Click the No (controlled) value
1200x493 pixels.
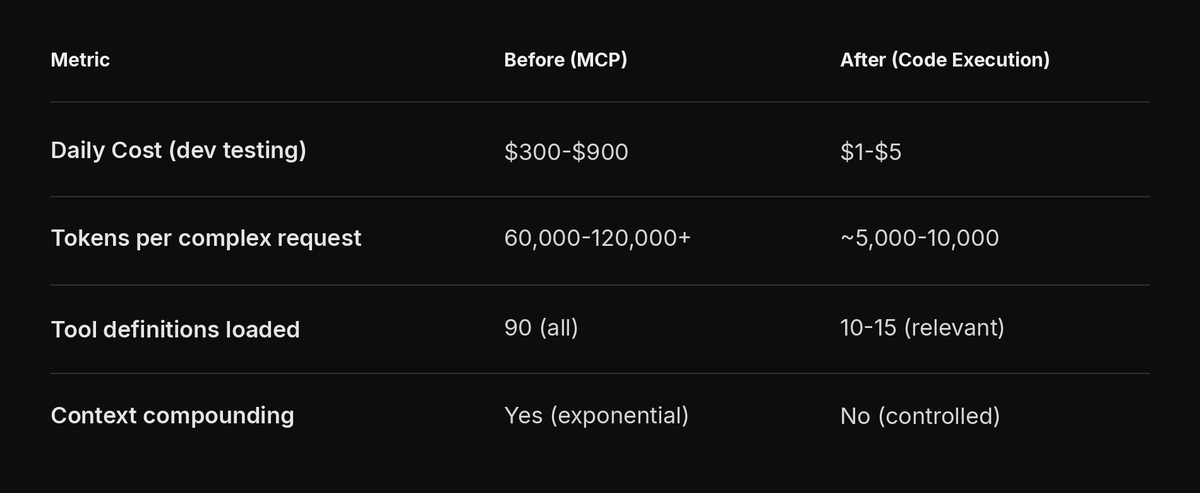tap(920, 415)
